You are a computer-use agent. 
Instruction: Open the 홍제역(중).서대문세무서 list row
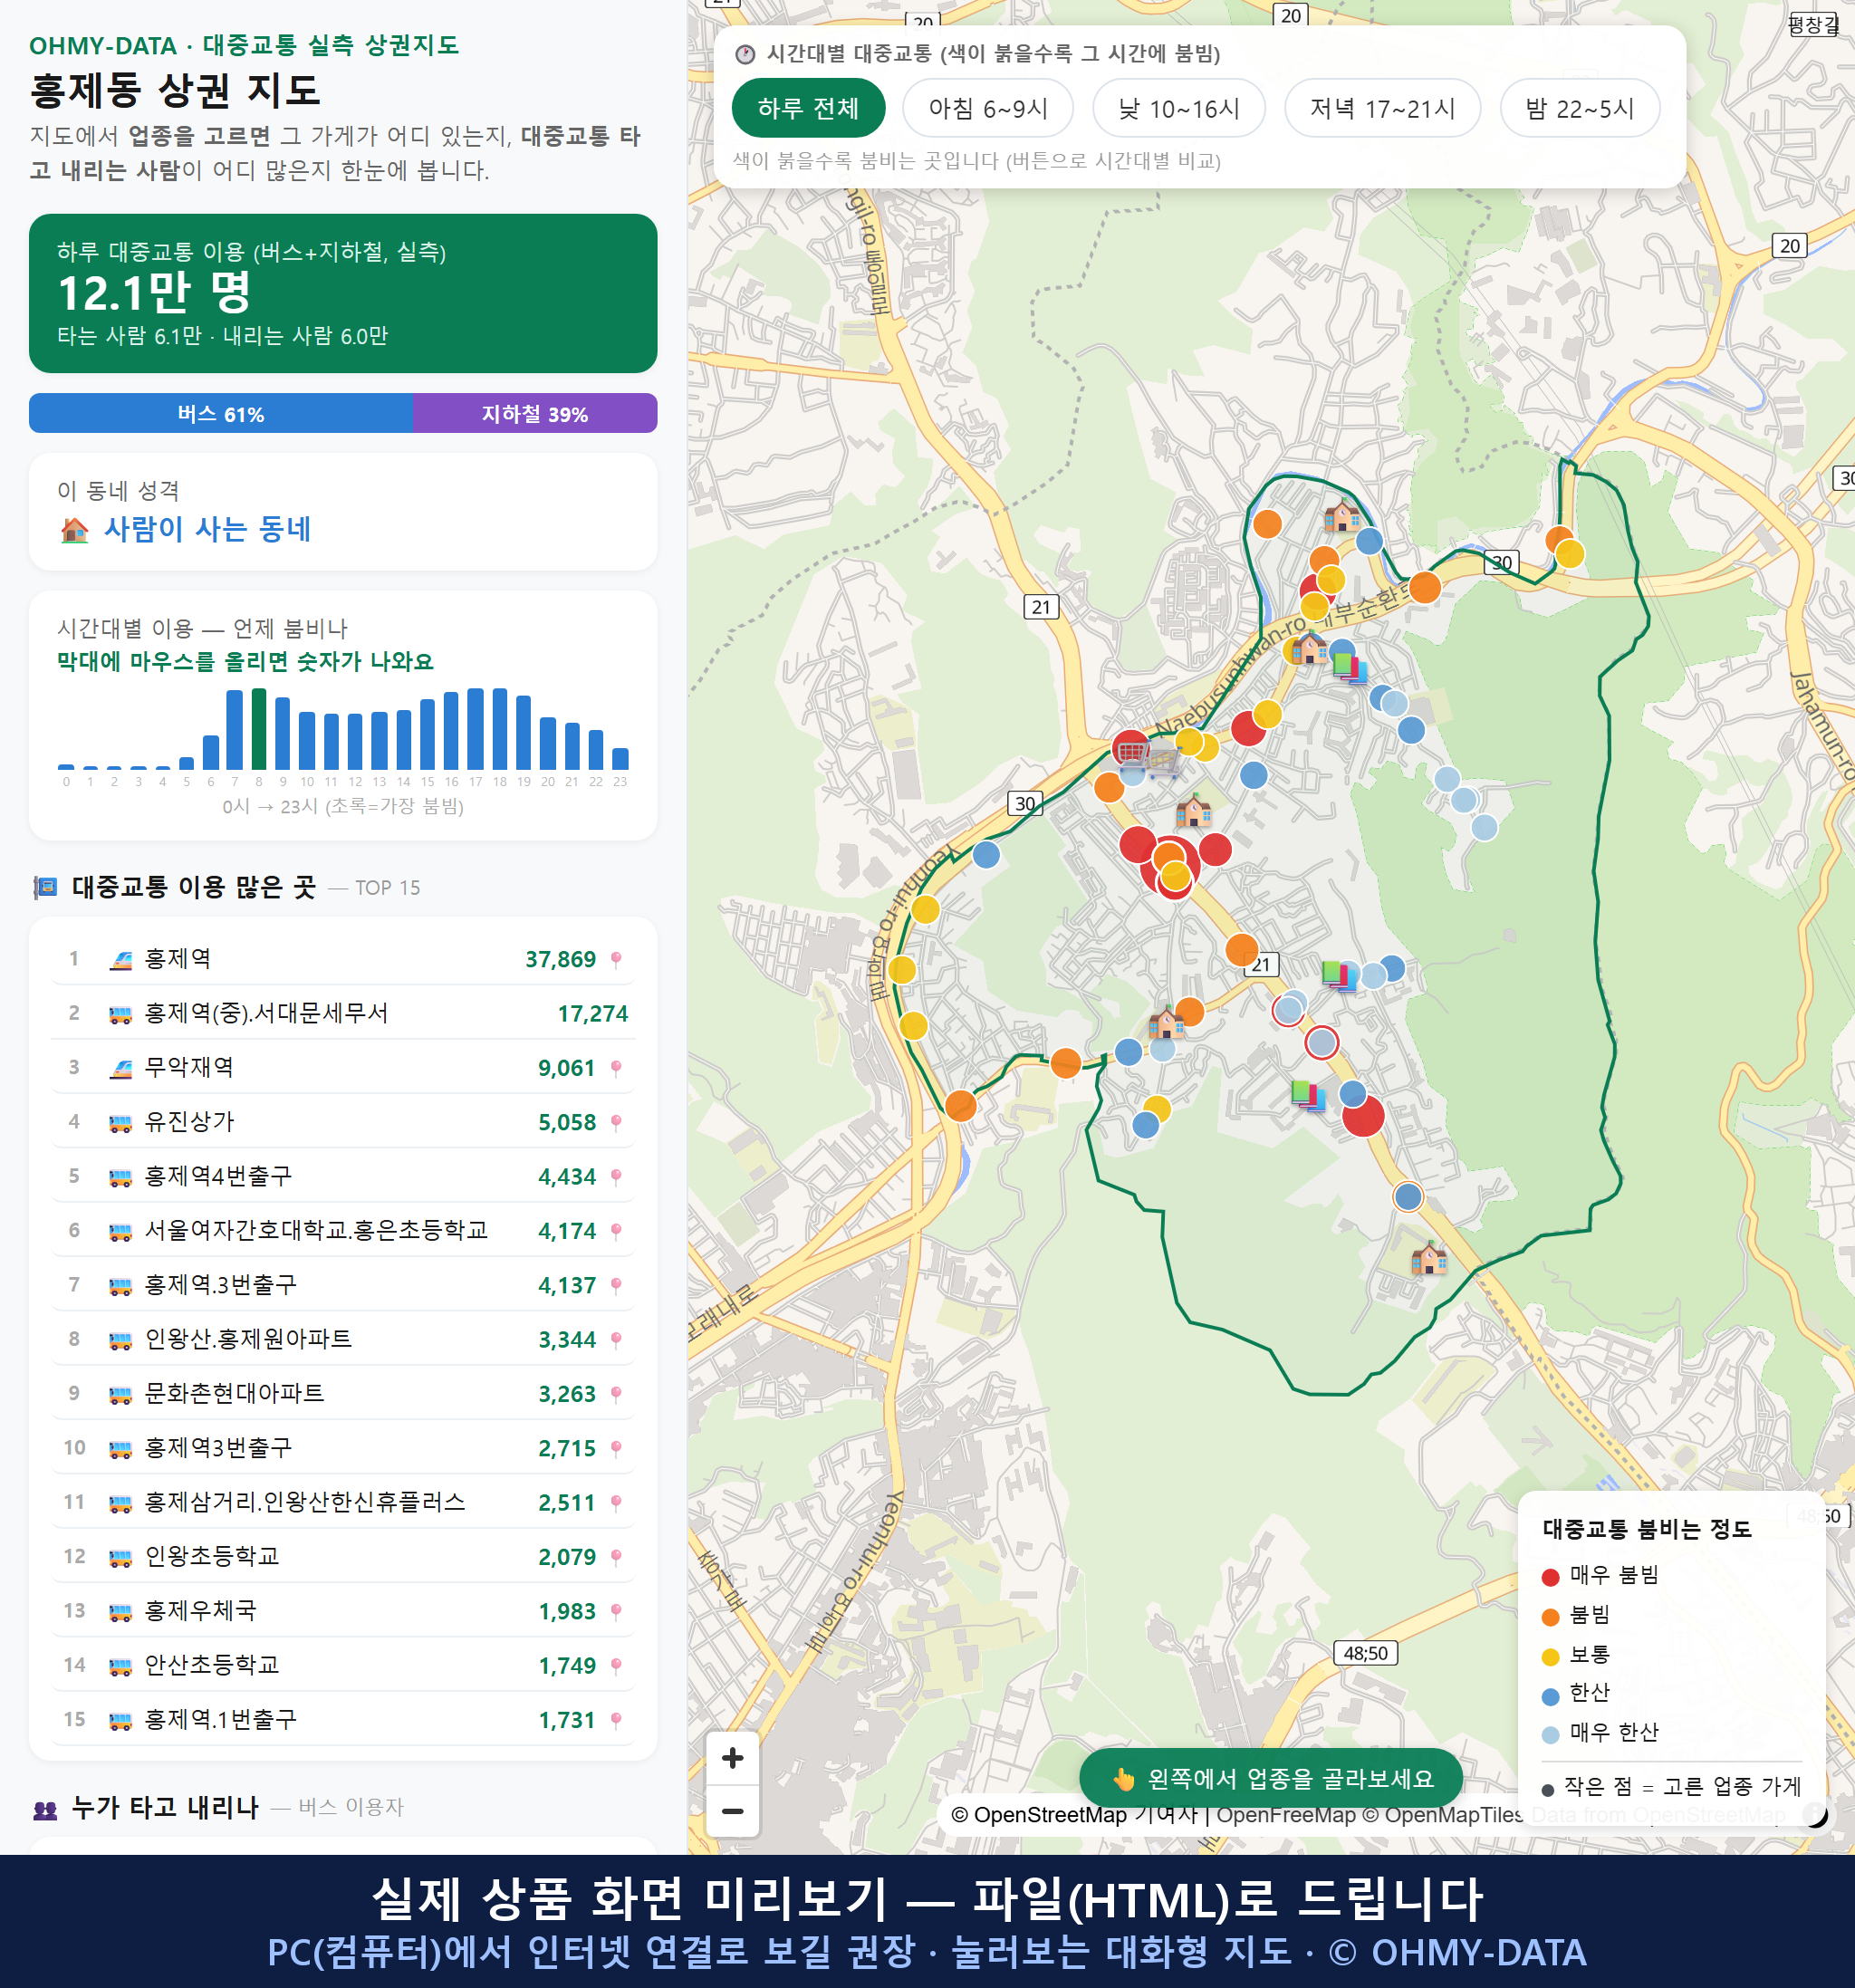343,1013
